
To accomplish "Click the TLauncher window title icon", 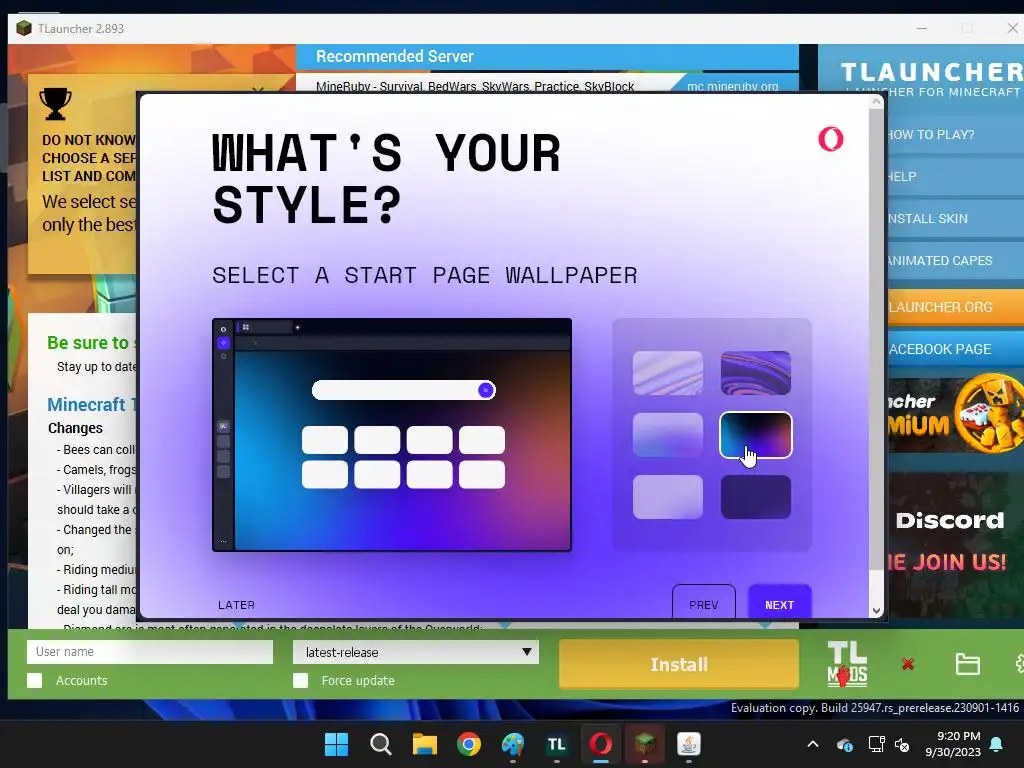I will [24, 28].
